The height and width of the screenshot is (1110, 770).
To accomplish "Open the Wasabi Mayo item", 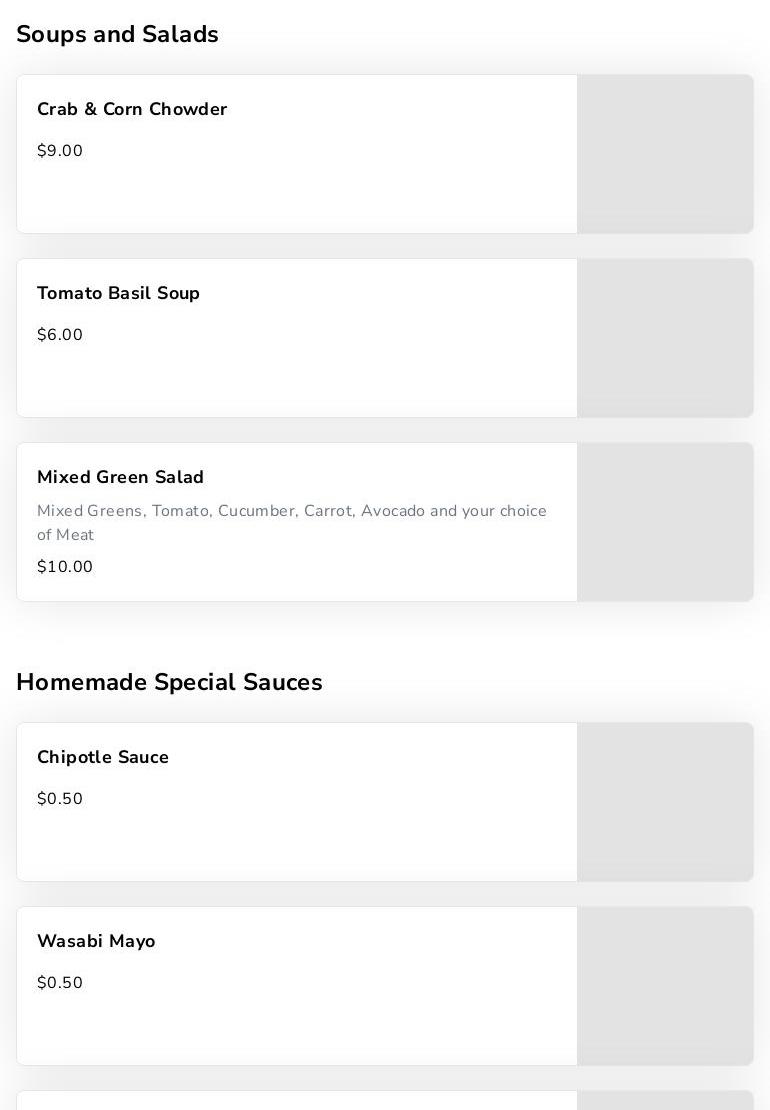I will coord(96,941).
